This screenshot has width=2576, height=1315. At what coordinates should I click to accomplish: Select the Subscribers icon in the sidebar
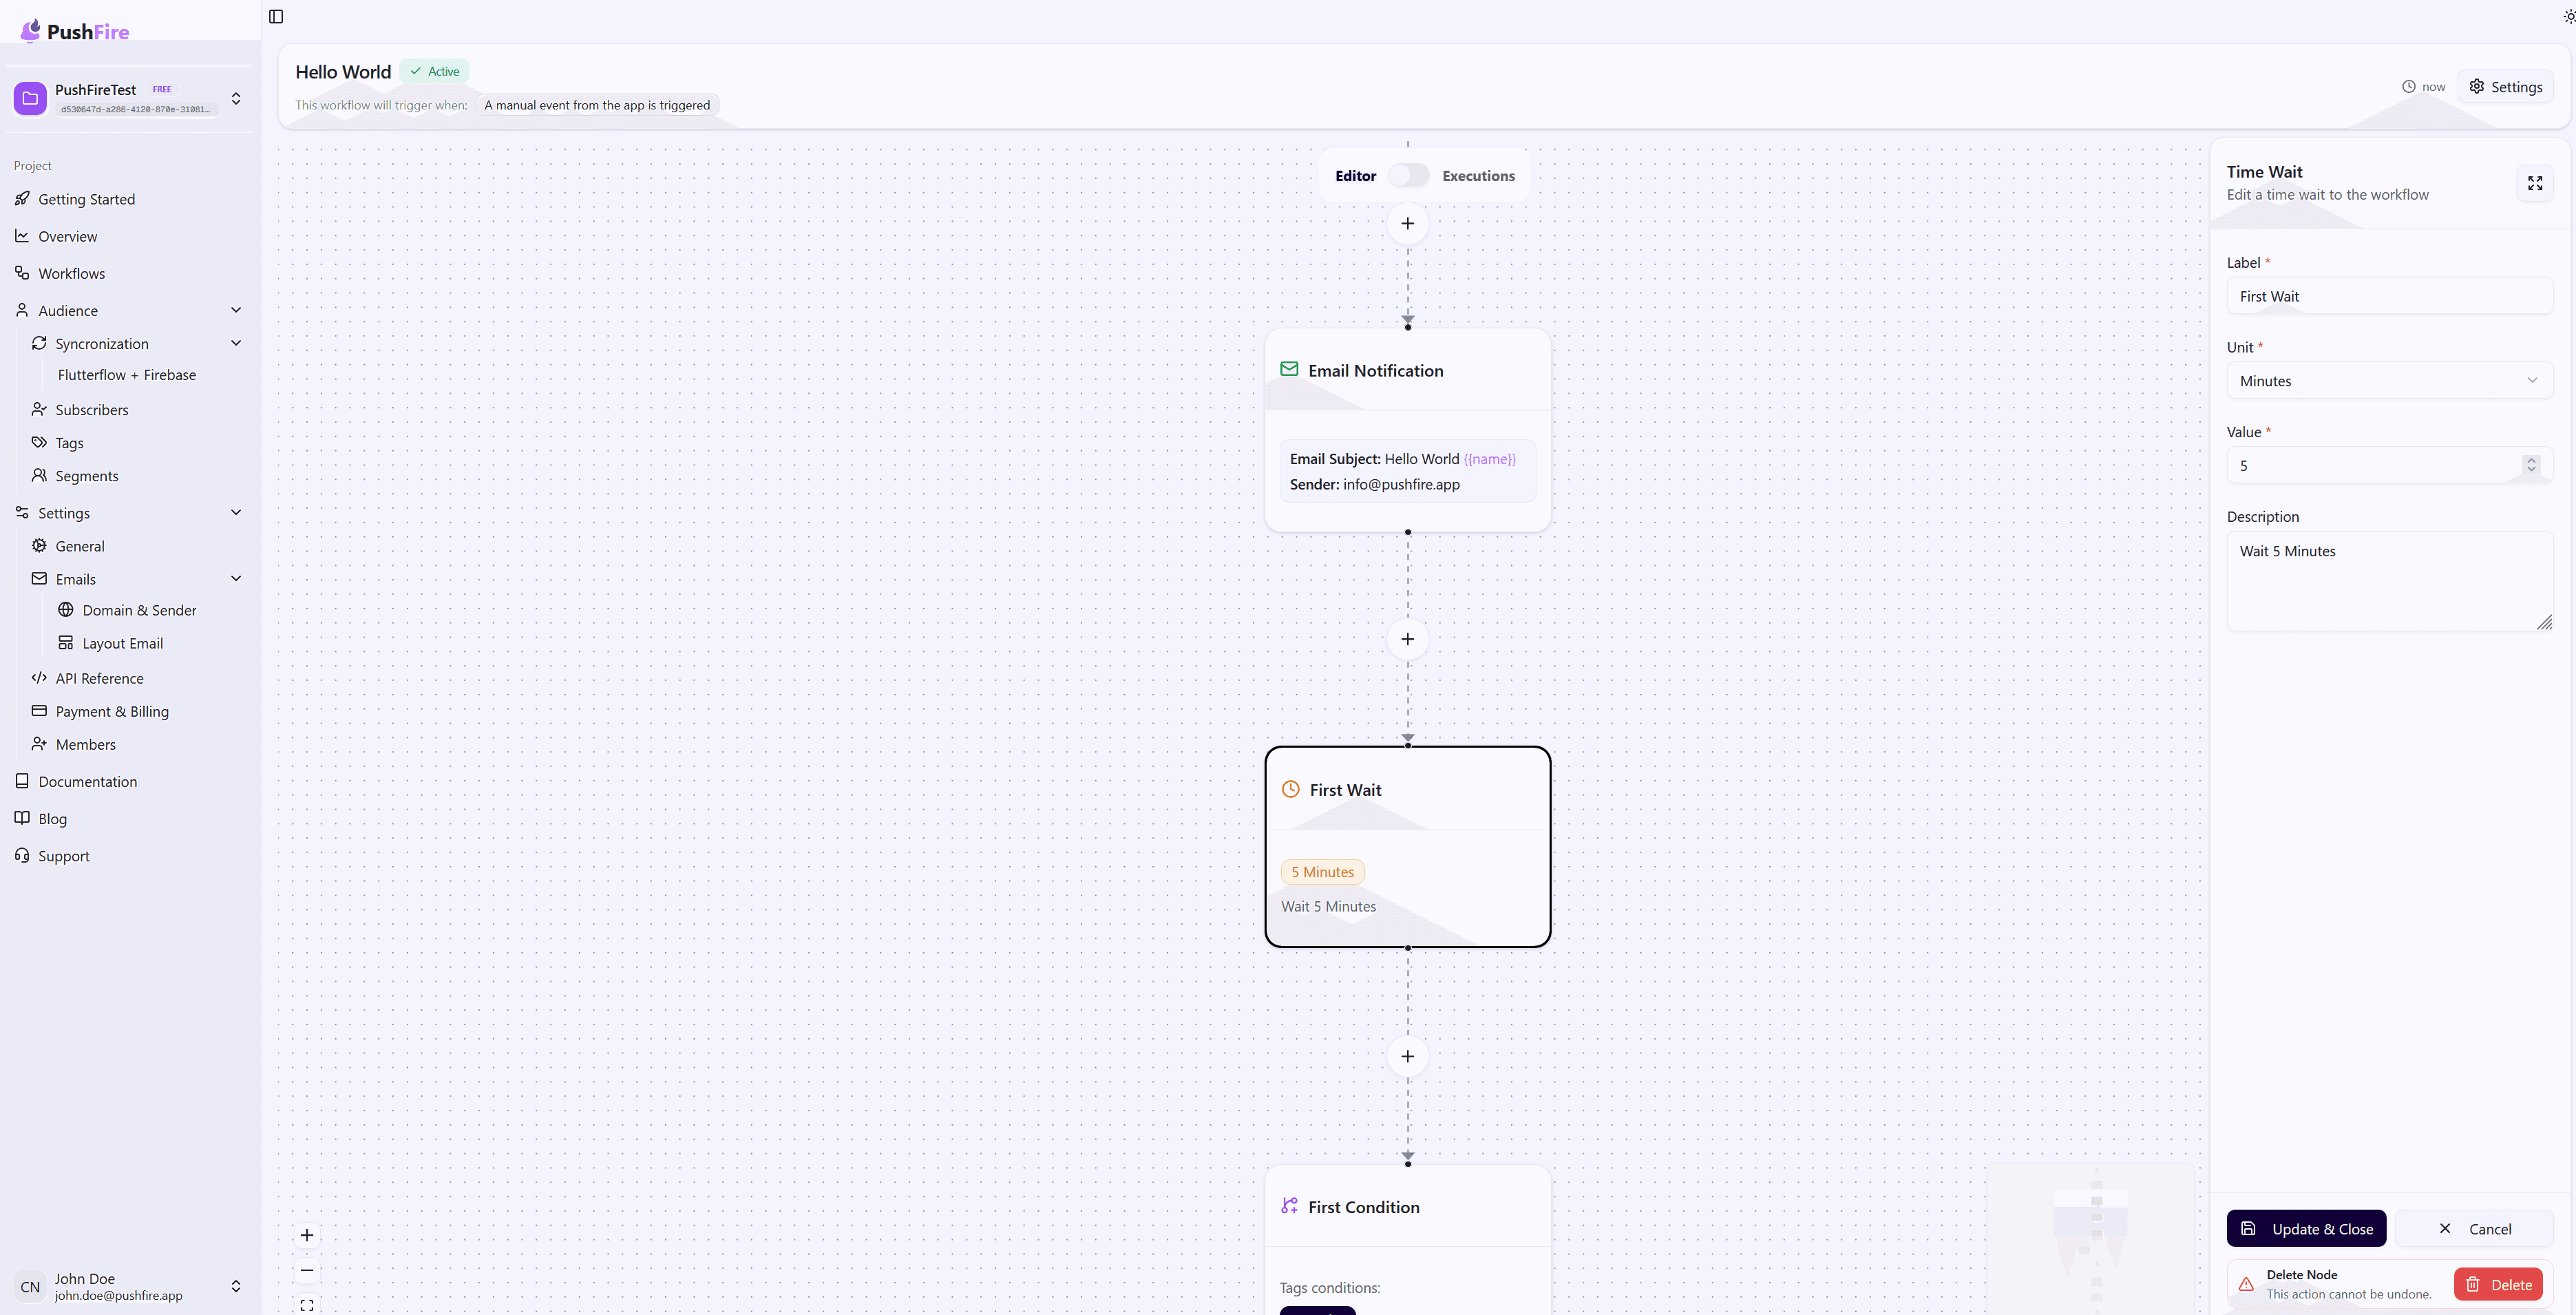[x=40, y=409]
